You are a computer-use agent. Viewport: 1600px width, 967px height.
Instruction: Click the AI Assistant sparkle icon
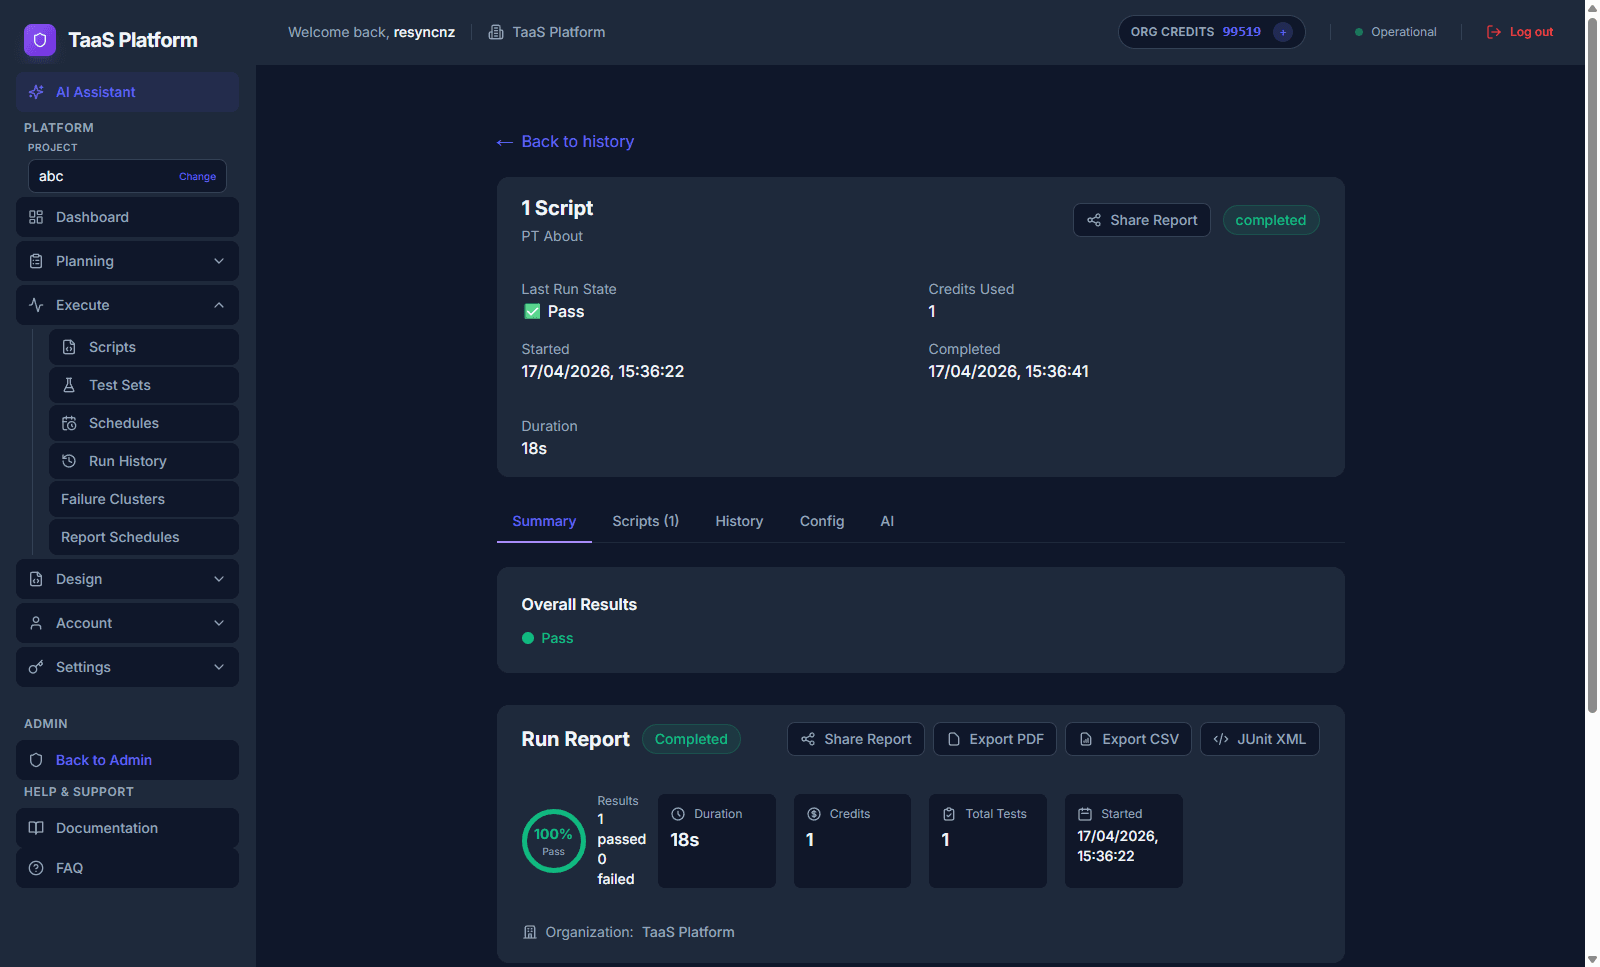36,92
